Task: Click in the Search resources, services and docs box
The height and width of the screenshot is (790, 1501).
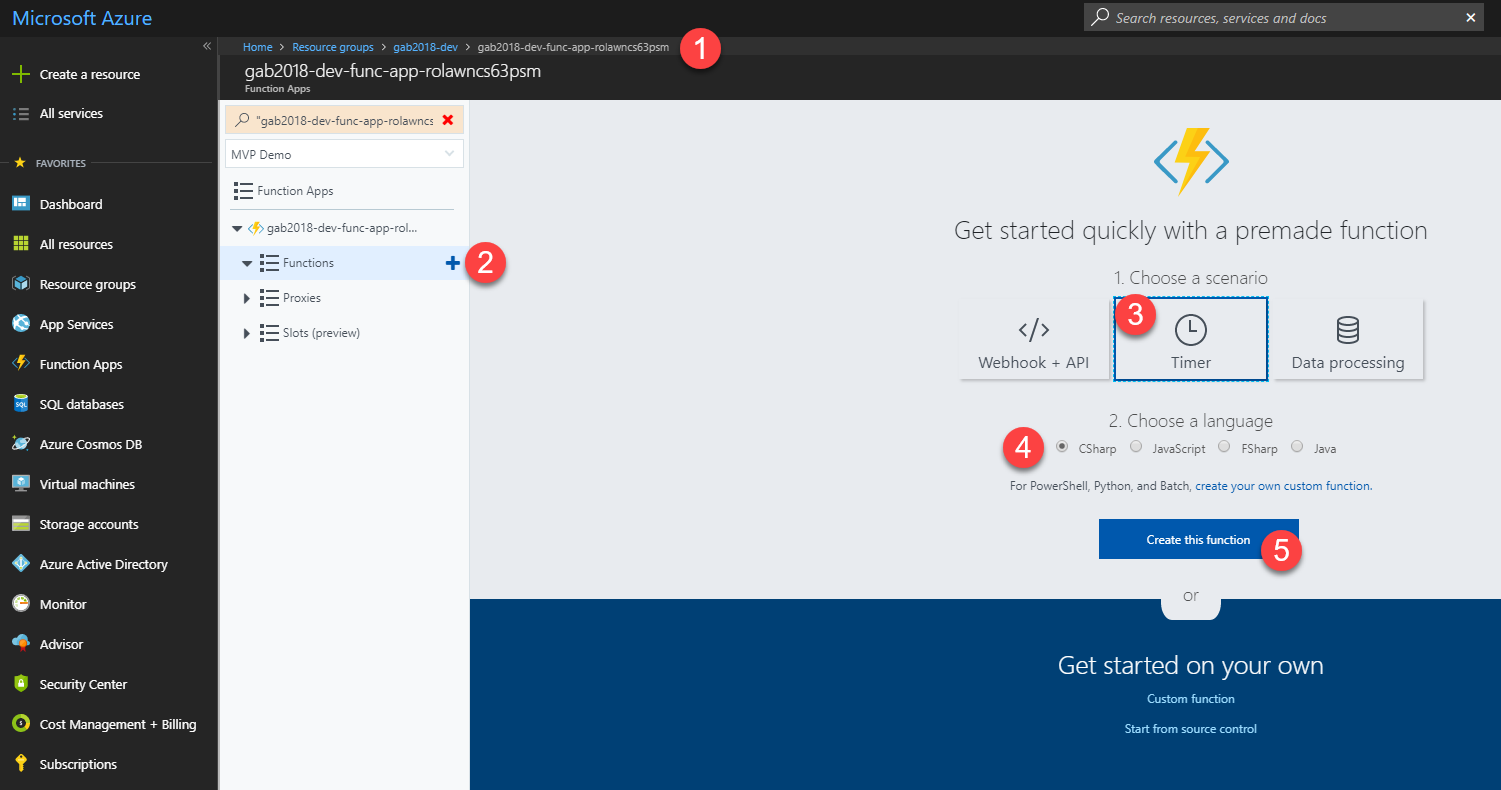Action: tap(1285, 17)
